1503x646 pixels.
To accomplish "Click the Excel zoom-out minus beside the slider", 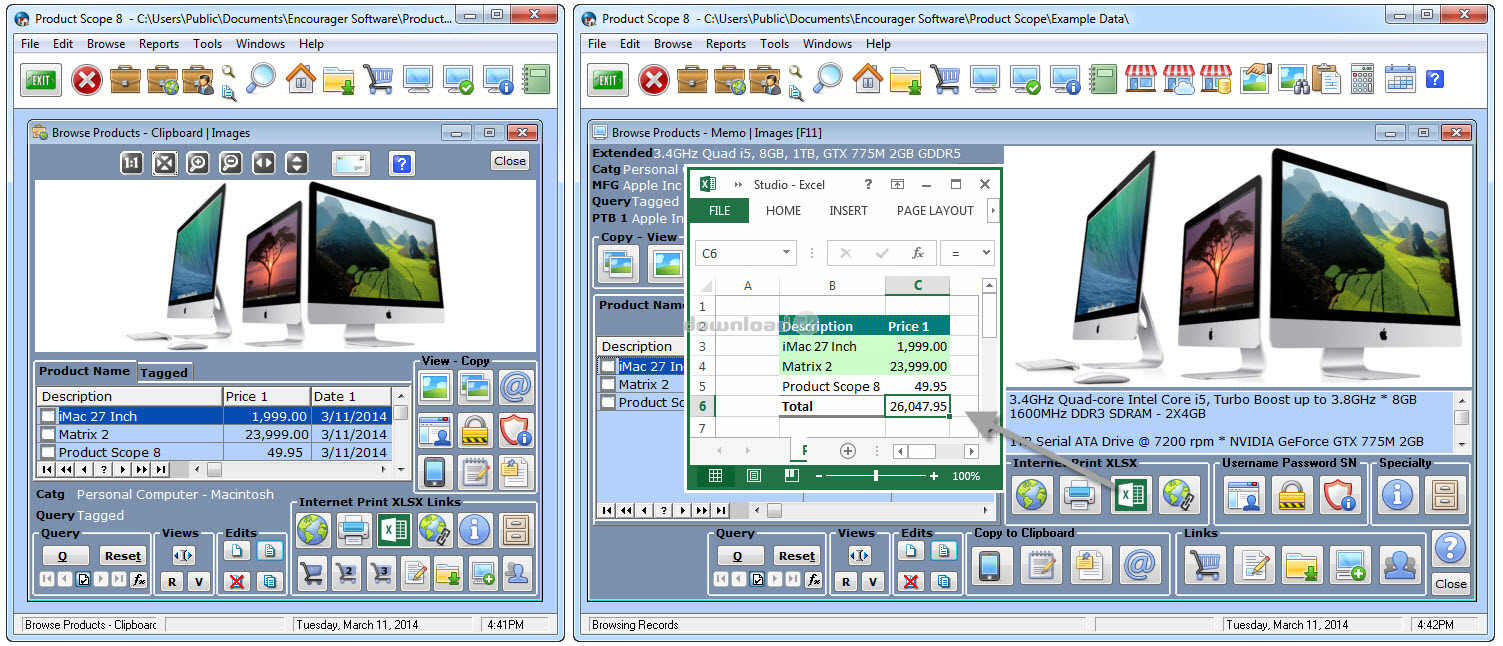I will point(818,476).
